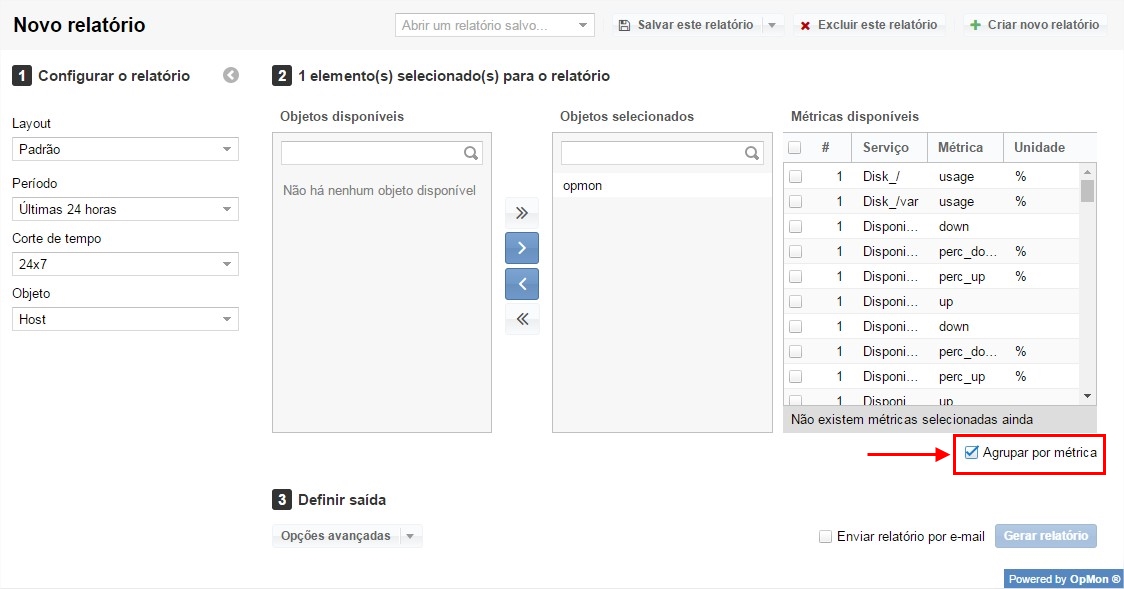Click the move all right double-arrow icon

click(521, 213)
